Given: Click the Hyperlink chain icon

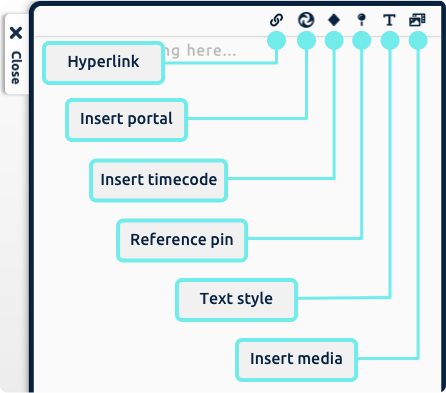Looking at the screenshot, I should tap(276, 20).
